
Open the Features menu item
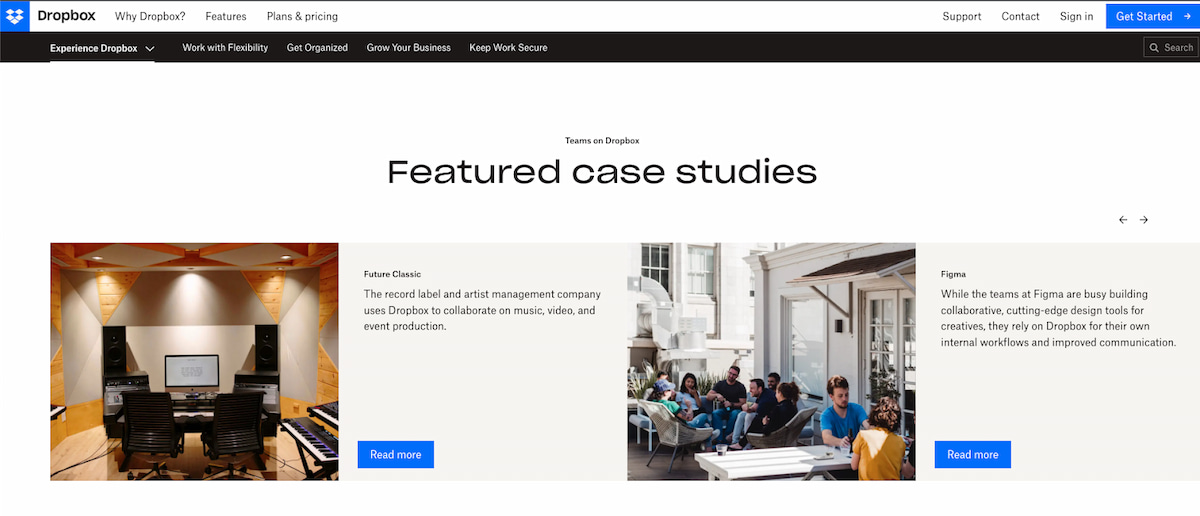pos(226,16)
